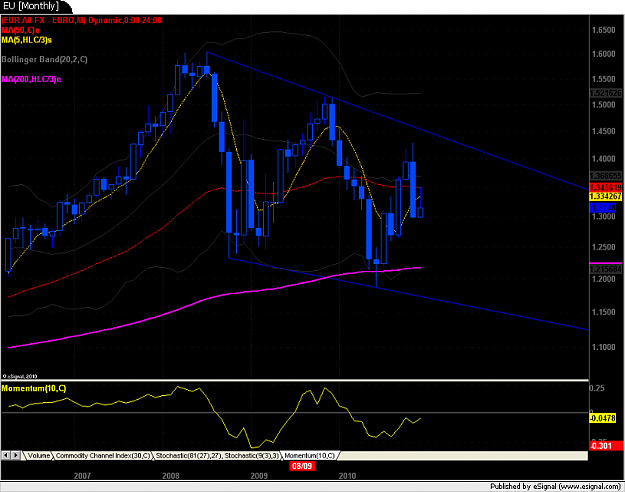The width and height of the screenshot is (625, 492).
Task: Click the red -0.301 value tag
Action: point(606,445)
